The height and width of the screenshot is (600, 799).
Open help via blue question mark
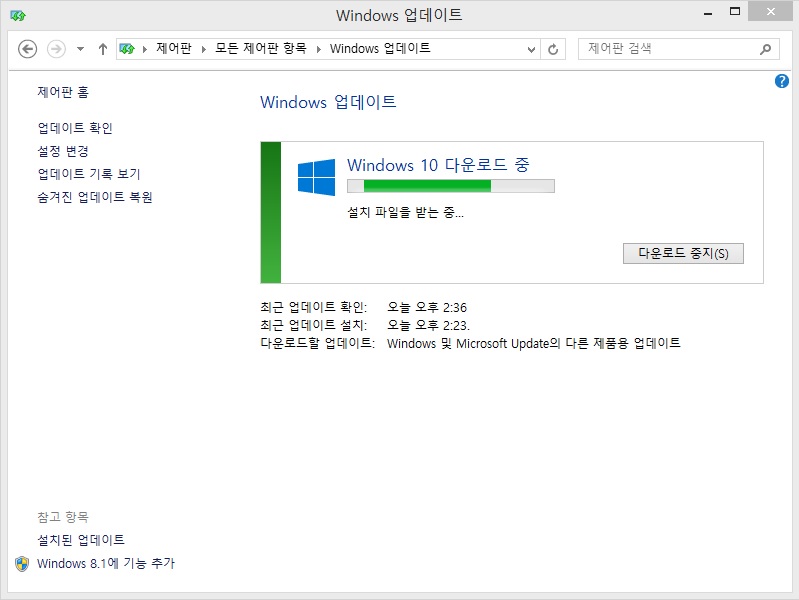[x=782, y=81]
